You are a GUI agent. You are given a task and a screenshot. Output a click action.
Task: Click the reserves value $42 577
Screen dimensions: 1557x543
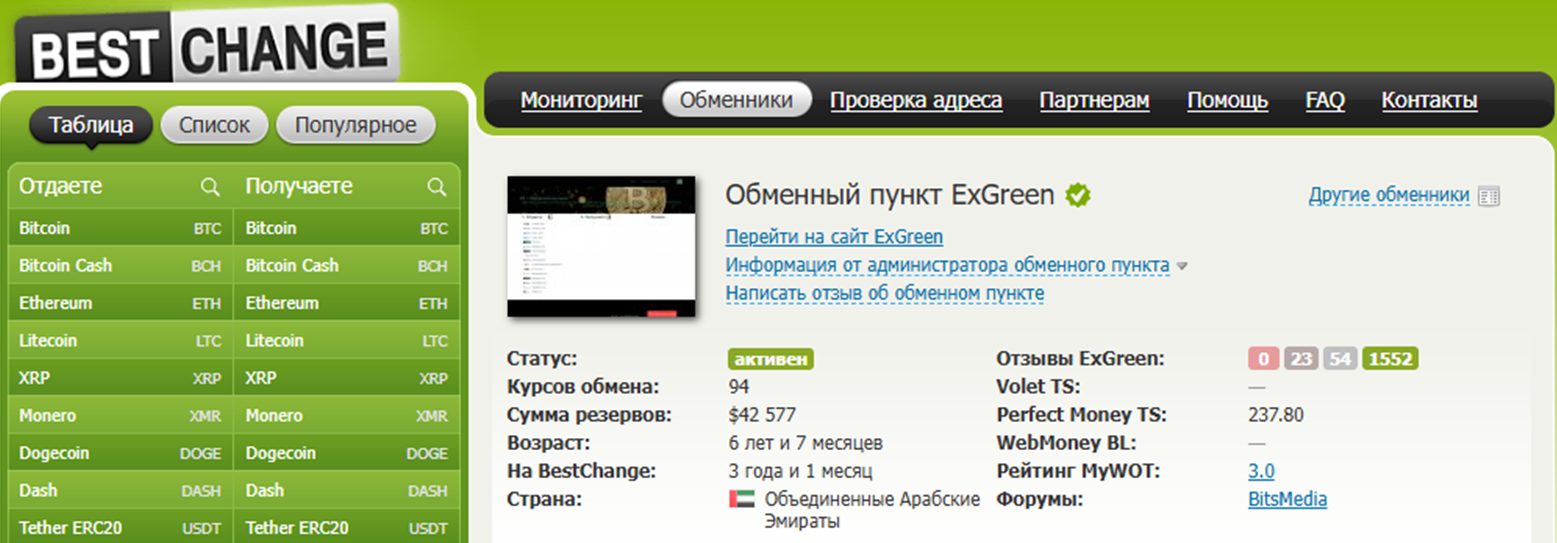pos(762,415)
